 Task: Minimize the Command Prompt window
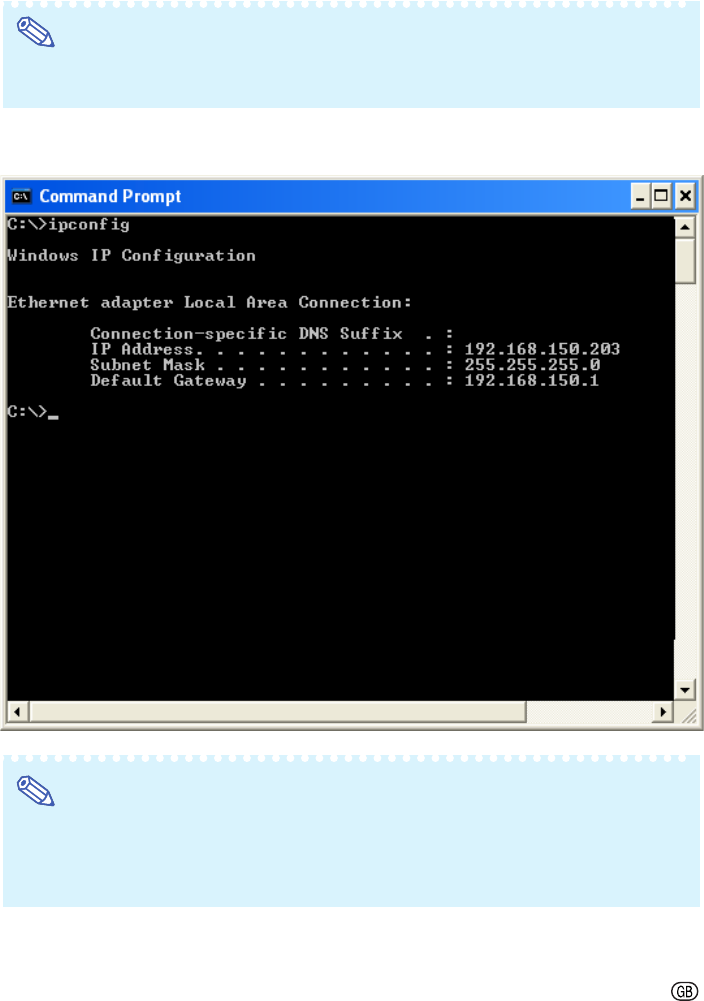click(640, 196)
